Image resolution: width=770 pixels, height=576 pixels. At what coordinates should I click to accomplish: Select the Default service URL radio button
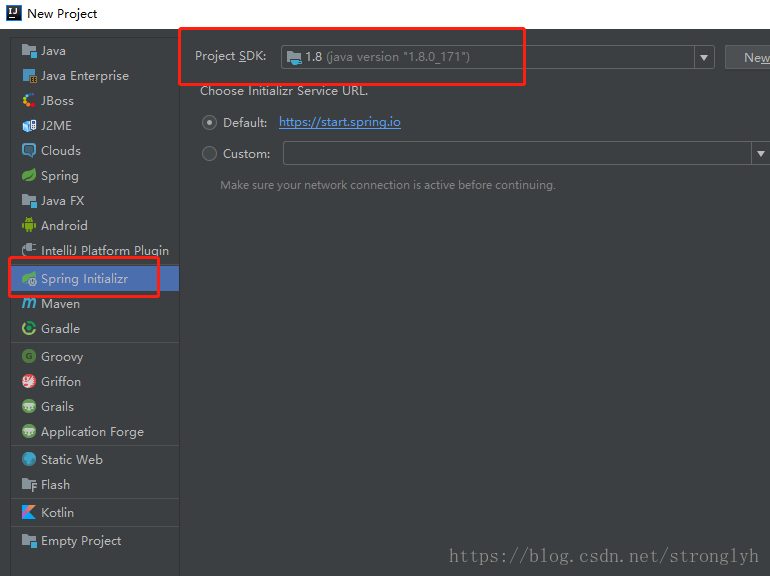(x=209, y=122)
